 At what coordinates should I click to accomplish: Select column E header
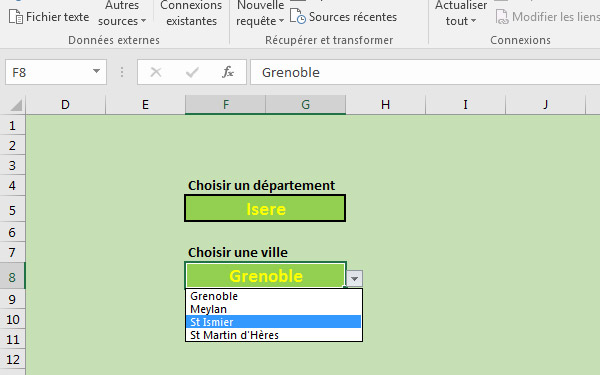(x=145, y=104)
